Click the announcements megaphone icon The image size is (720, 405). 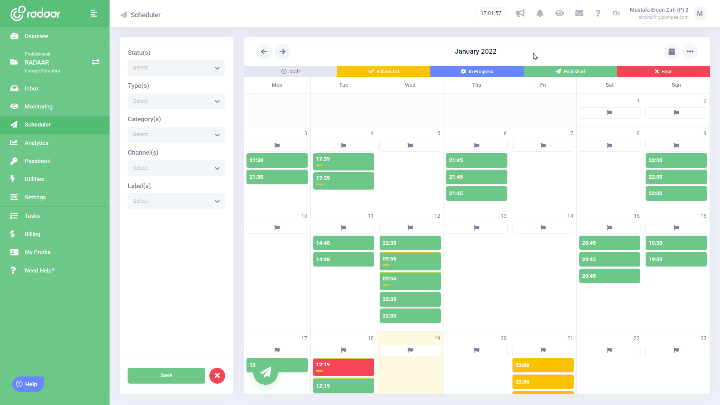520,14
